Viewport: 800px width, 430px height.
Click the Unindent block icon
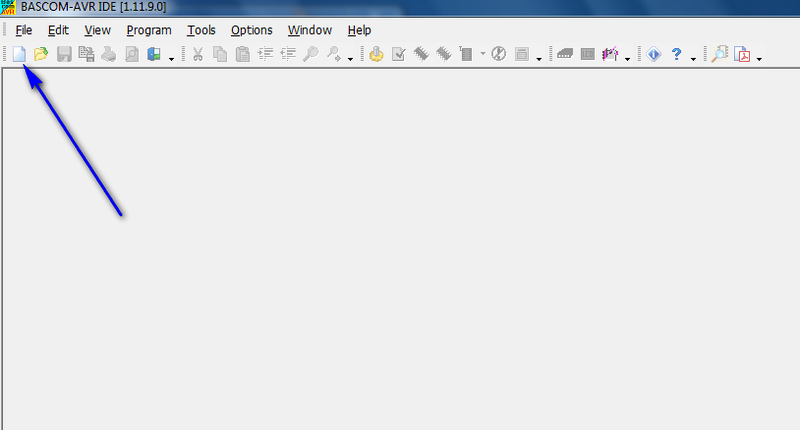tap(288, 54)
